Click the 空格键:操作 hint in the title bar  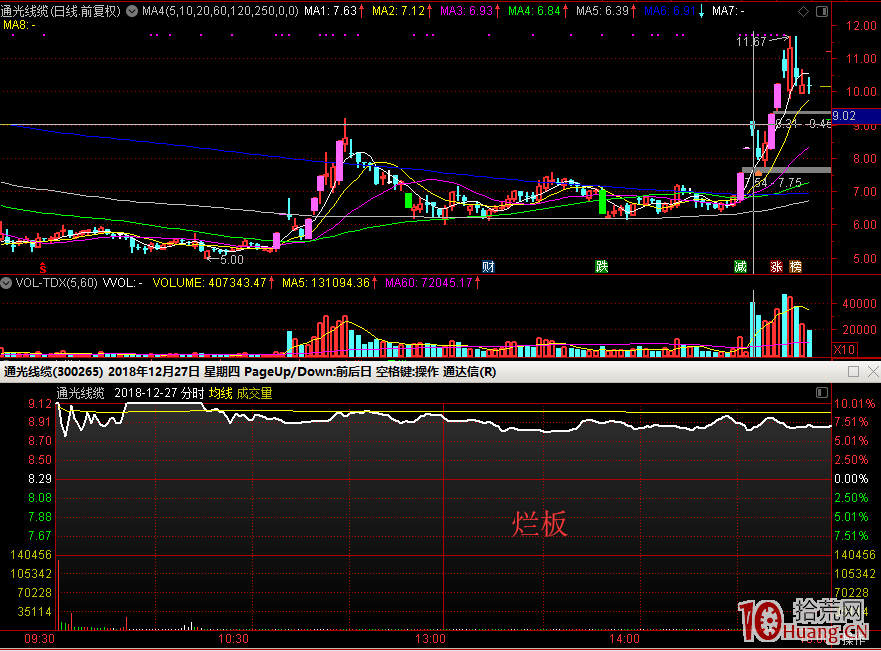coord(407,372)
